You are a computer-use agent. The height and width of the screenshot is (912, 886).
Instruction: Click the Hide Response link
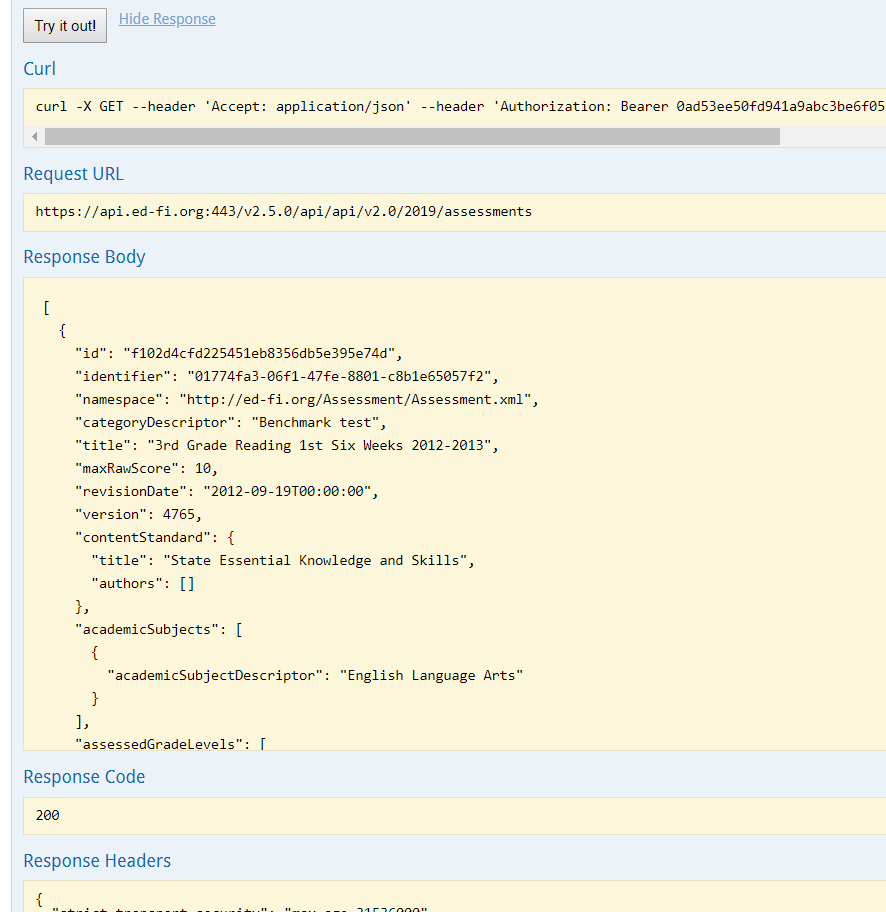[167, 19]
